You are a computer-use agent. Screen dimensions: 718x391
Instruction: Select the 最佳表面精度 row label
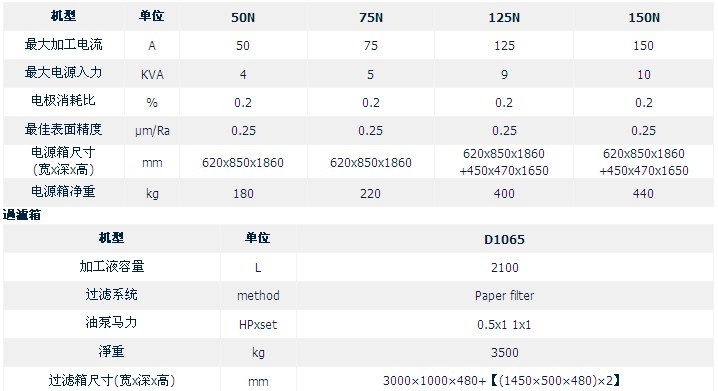64,129
